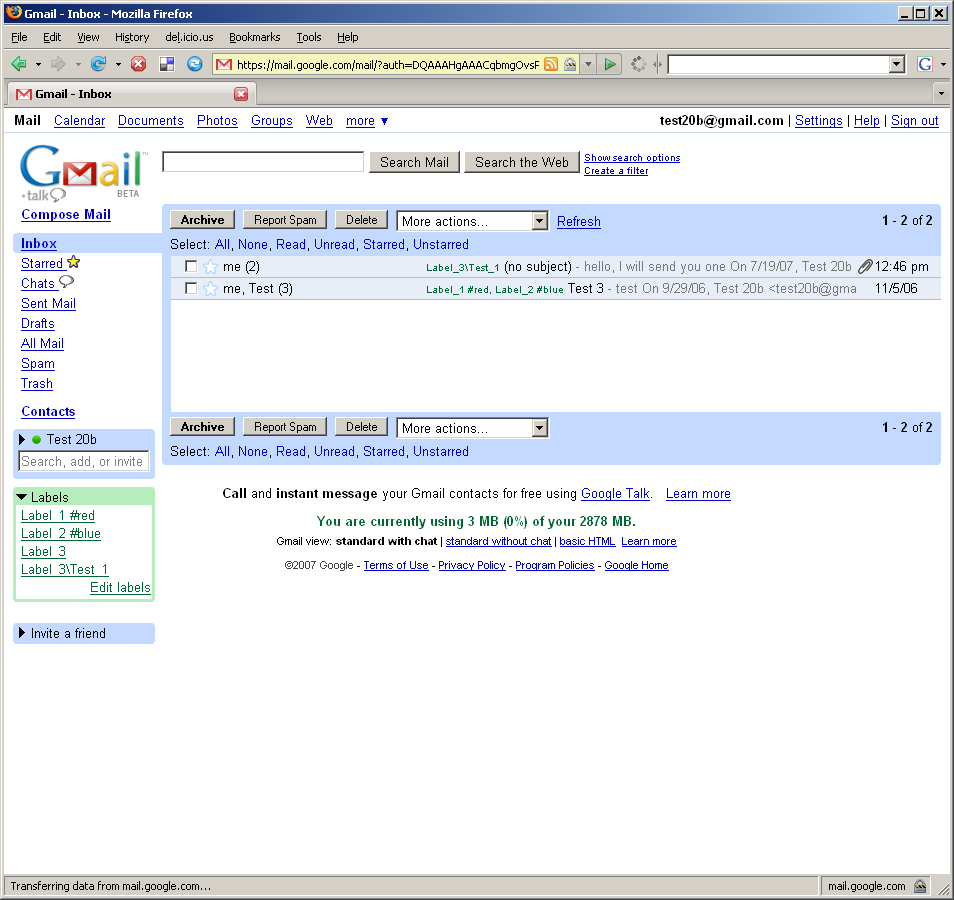This screenshot has width=954, height=900.
Task: Star the conversation from me (2)
Action: coord(211,267)
